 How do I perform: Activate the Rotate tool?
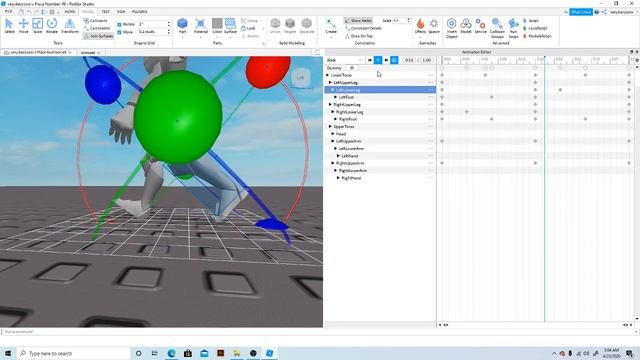click(52, 26)
